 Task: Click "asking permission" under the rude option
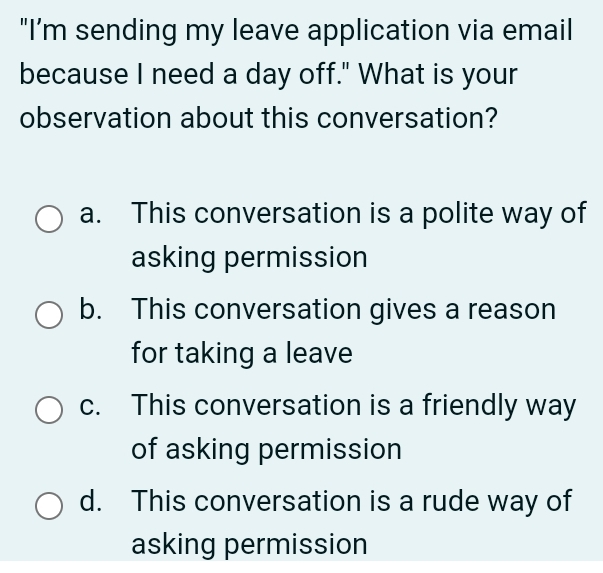pos(249,545)
